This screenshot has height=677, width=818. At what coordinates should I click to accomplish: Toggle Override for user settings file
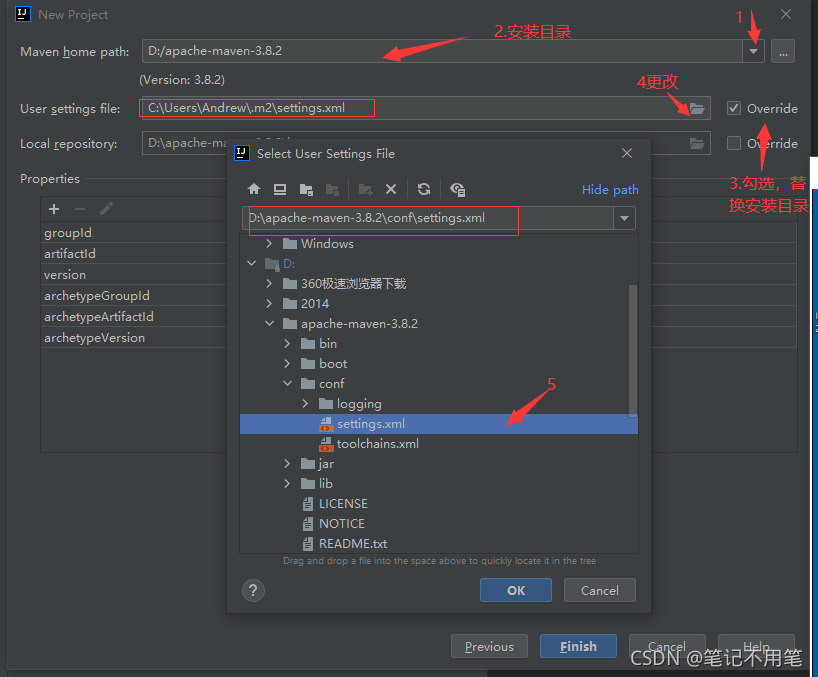734,108
